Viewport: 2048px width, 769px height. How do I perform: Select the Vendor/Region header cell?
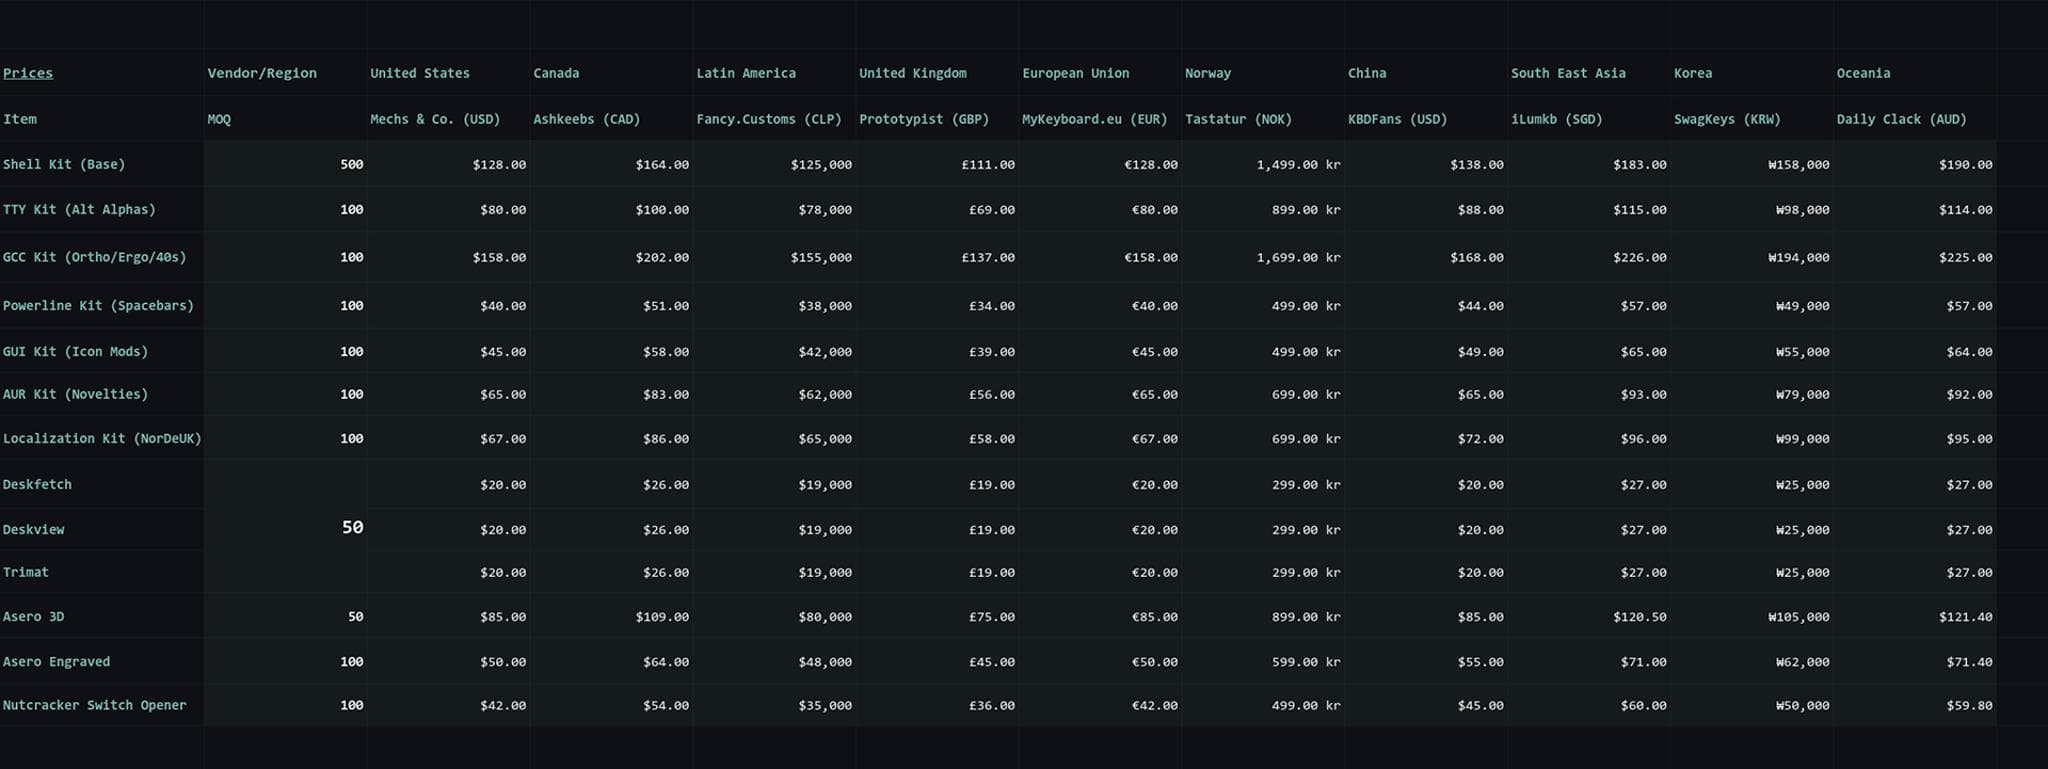pyautogui.click(x=262, y=73)
